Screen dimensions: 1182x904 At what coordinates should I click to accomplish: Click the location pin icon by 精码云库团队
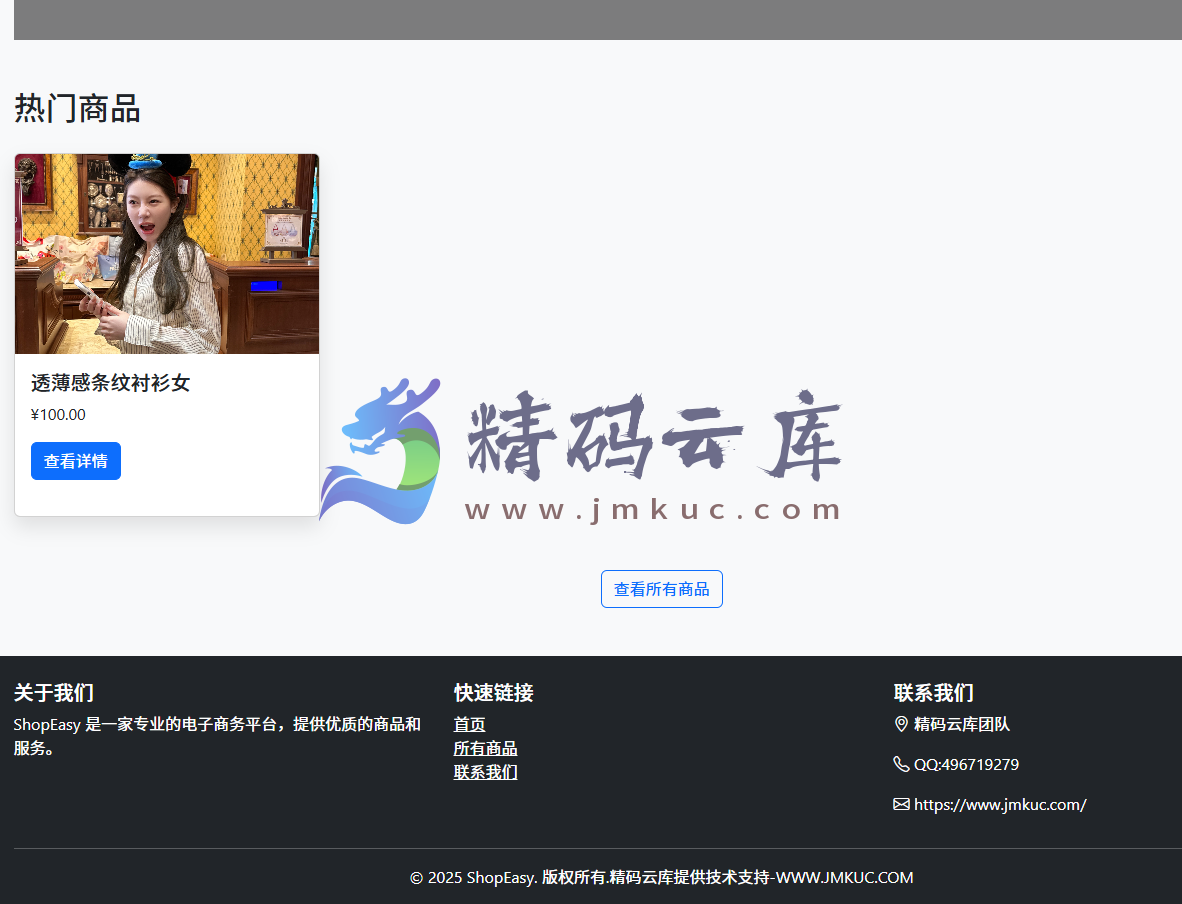(901, 724)
